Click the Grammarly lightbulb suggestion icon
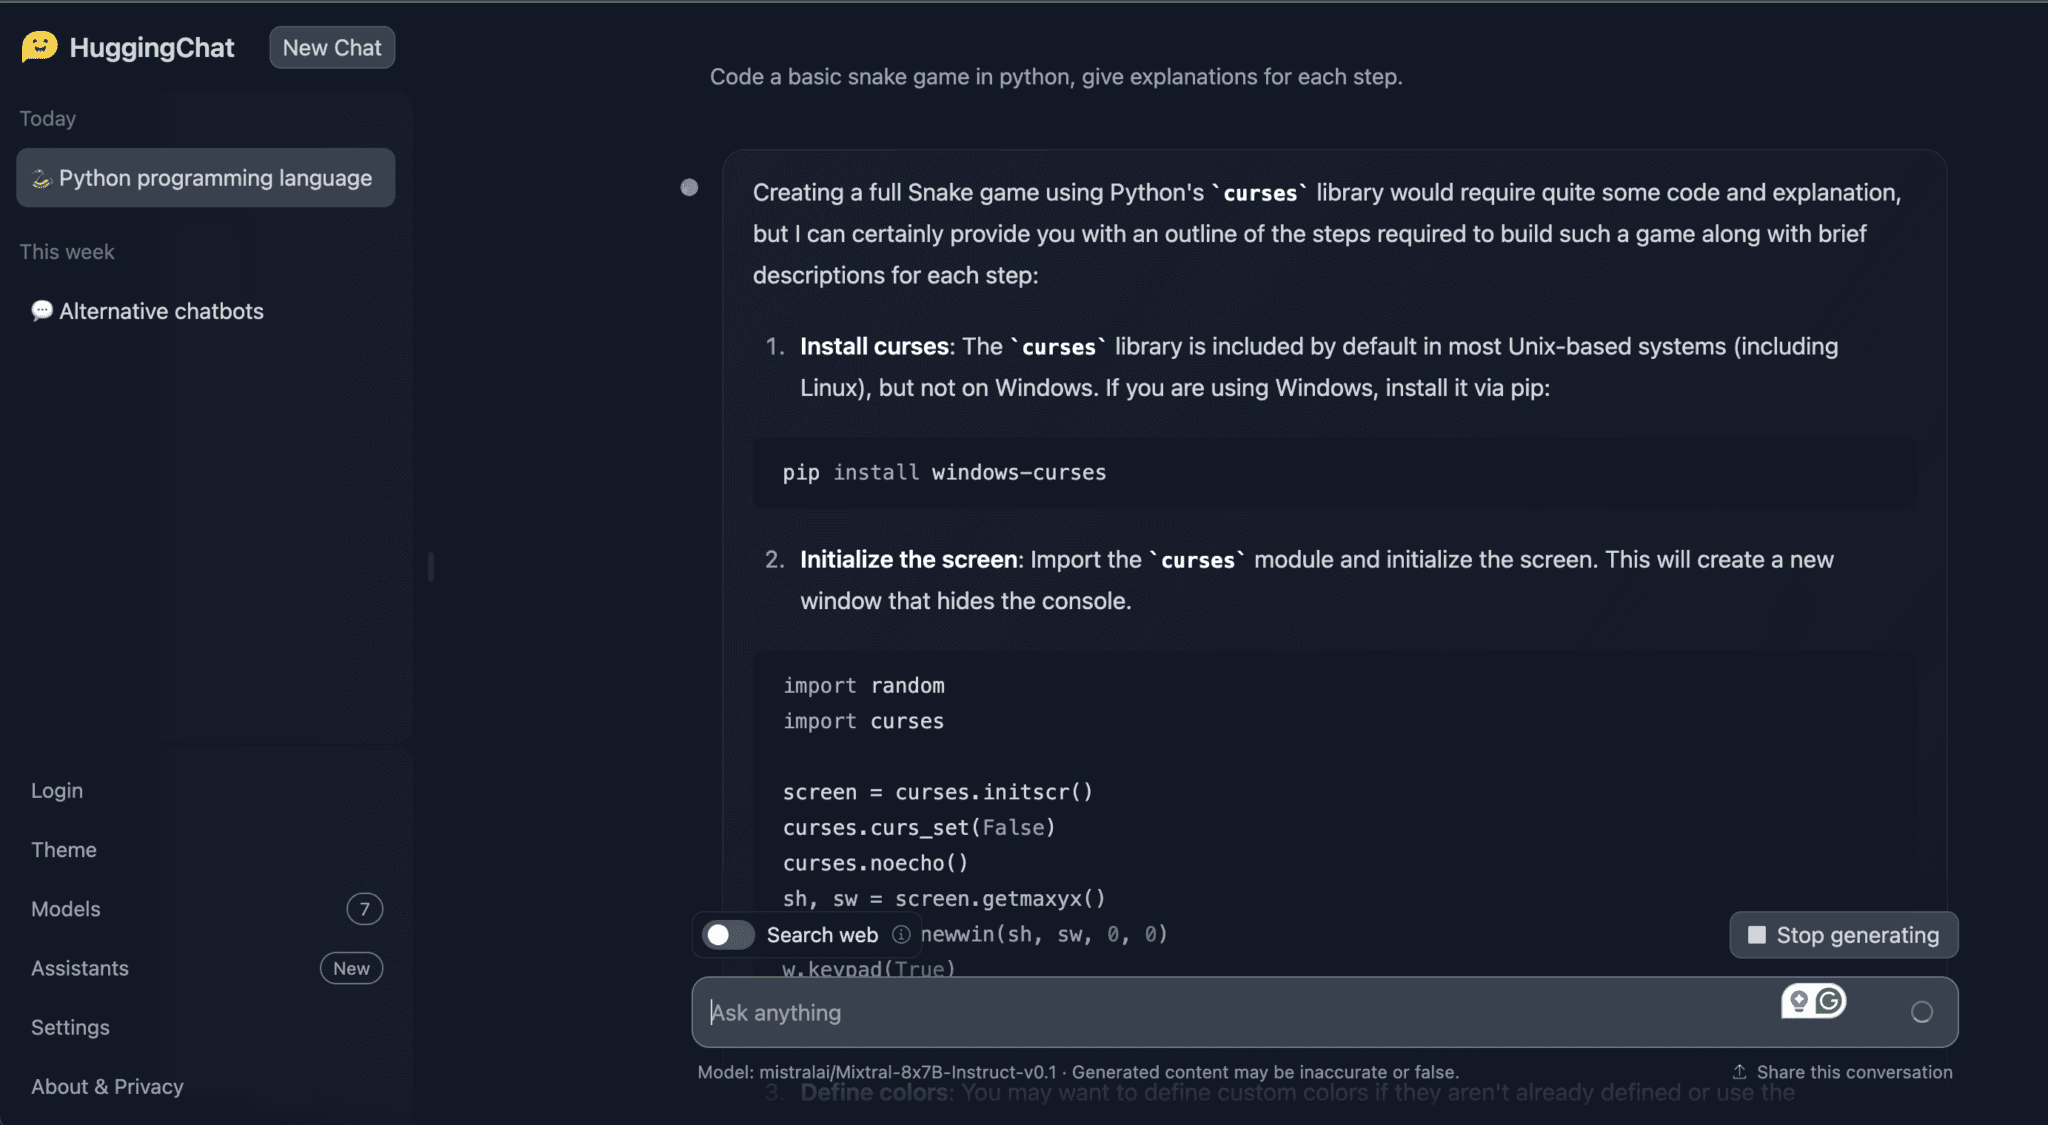This screenshot has height=1125, width=2048. (1799, 1000)
